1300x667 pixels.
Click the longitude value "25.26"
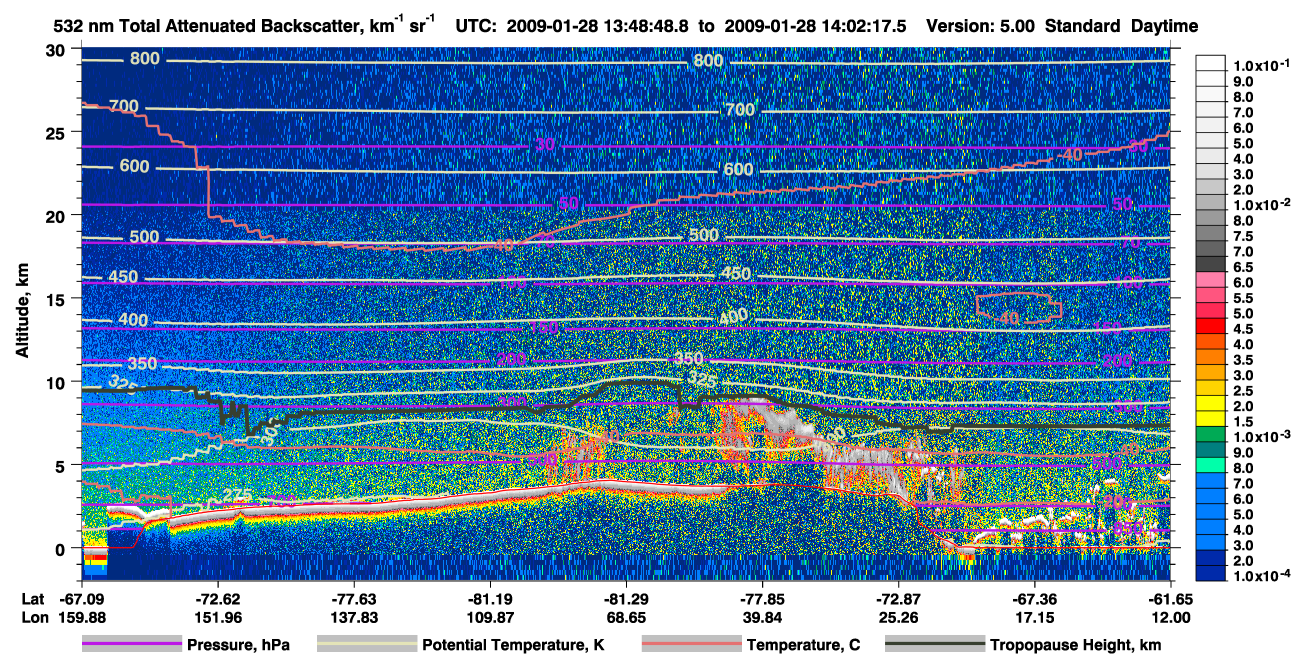(x=898, y=617)
